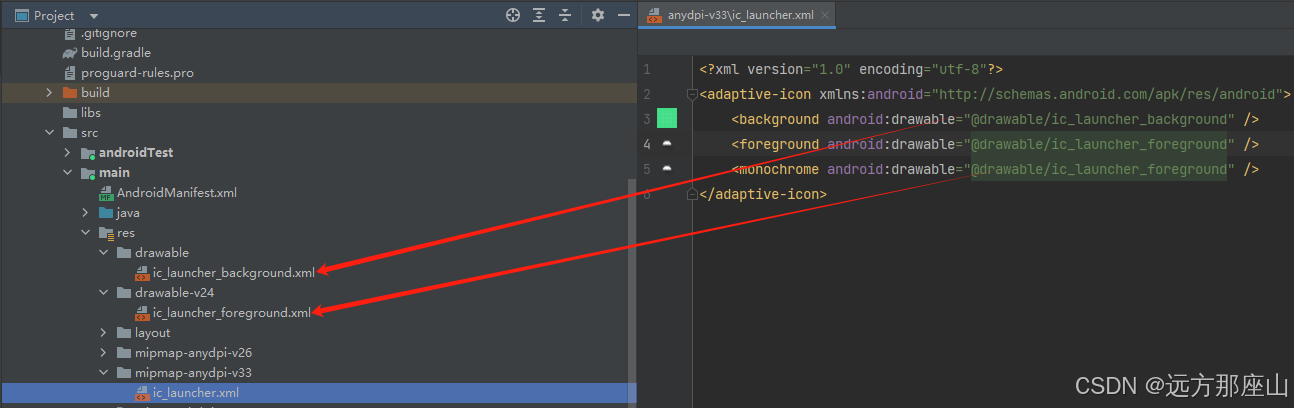Viewport: 1294px width, 408px height.
Task: Open ic_launcher_background.xml in tree
Action: pos(234,272)
